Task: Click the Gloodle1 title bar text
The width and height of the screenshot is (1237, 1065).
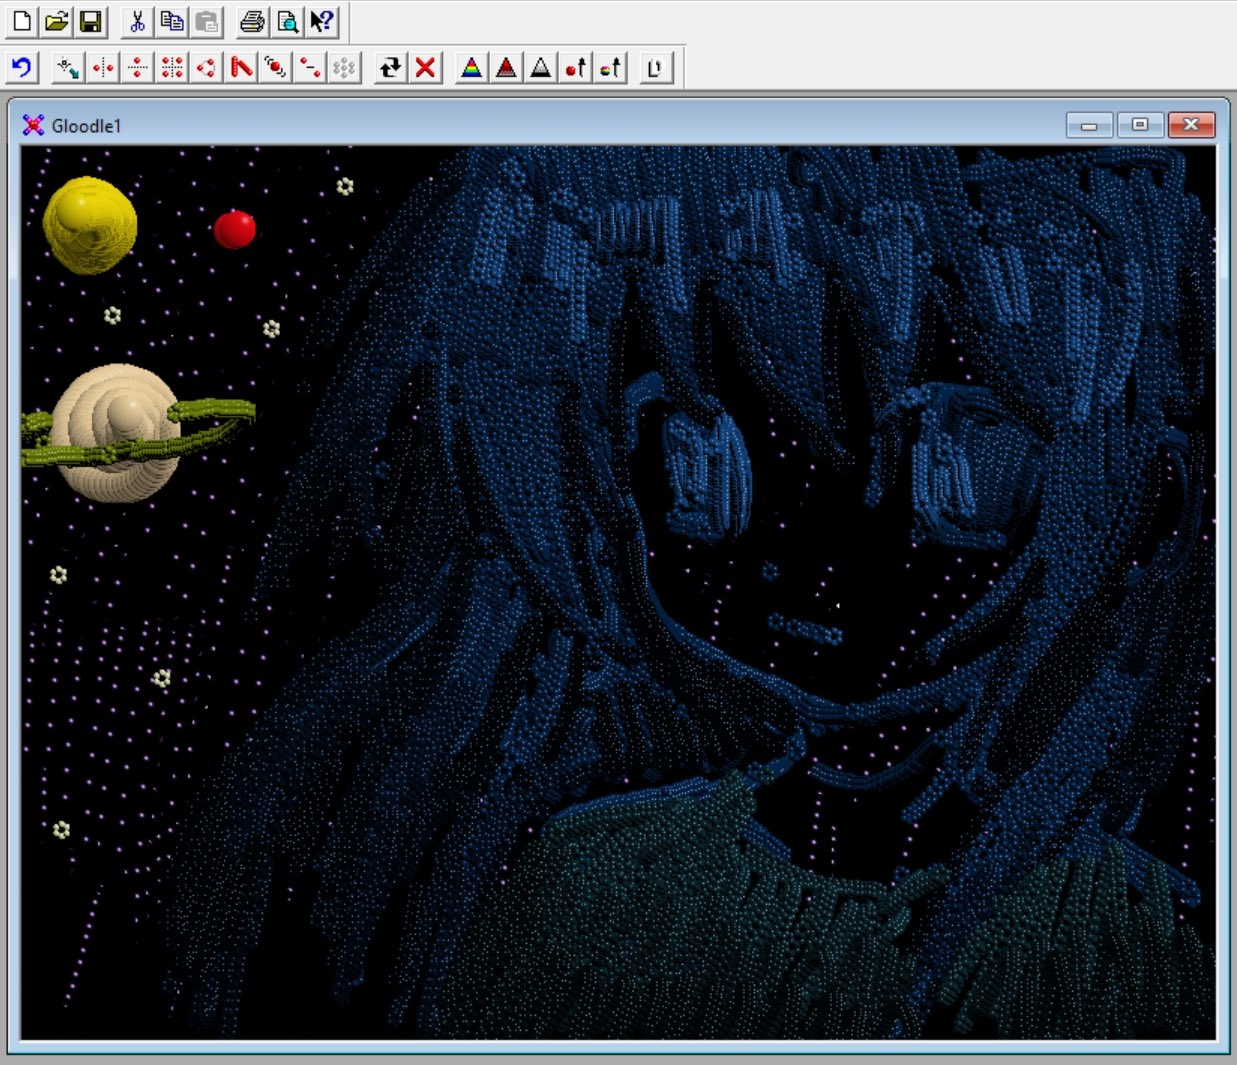Action: coord(86,126)
